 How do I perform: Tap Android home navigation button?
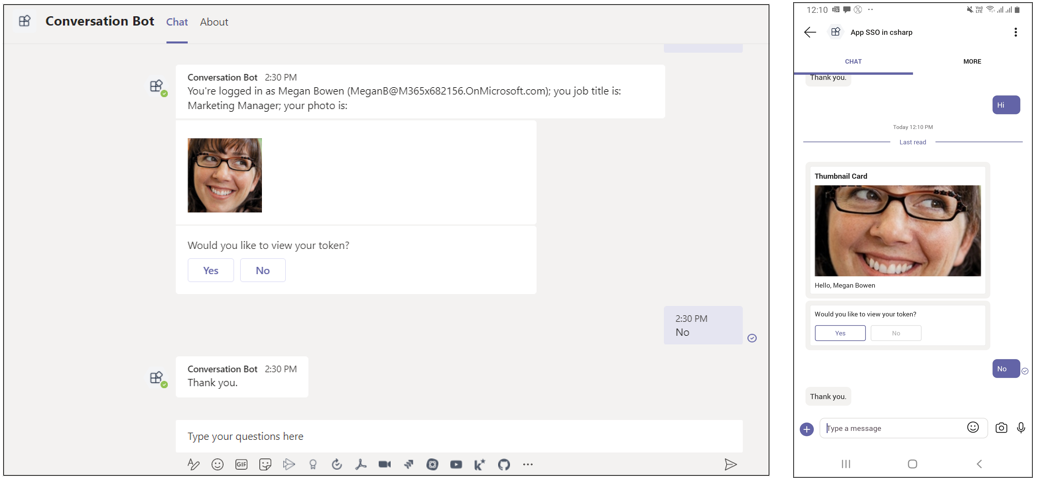point(912,464)
